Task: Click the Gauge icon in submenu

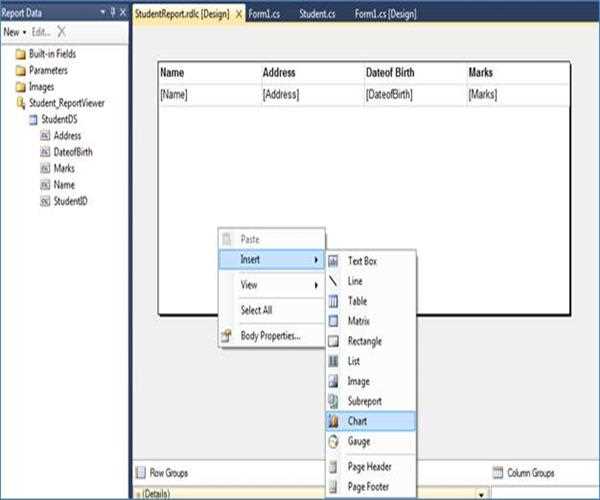Action: tap(334, 441)
